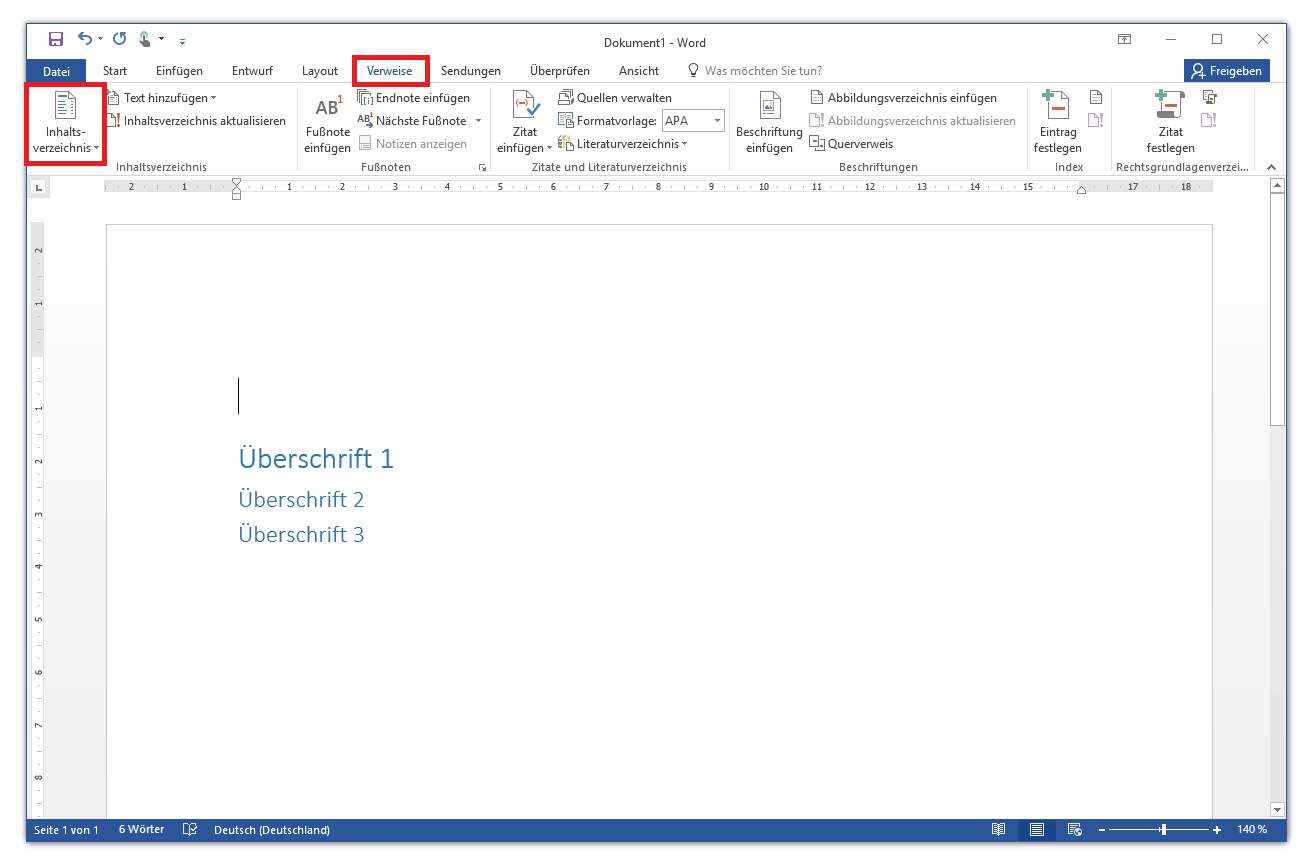Click the Überschrift 3 heading text

(301, 534)
